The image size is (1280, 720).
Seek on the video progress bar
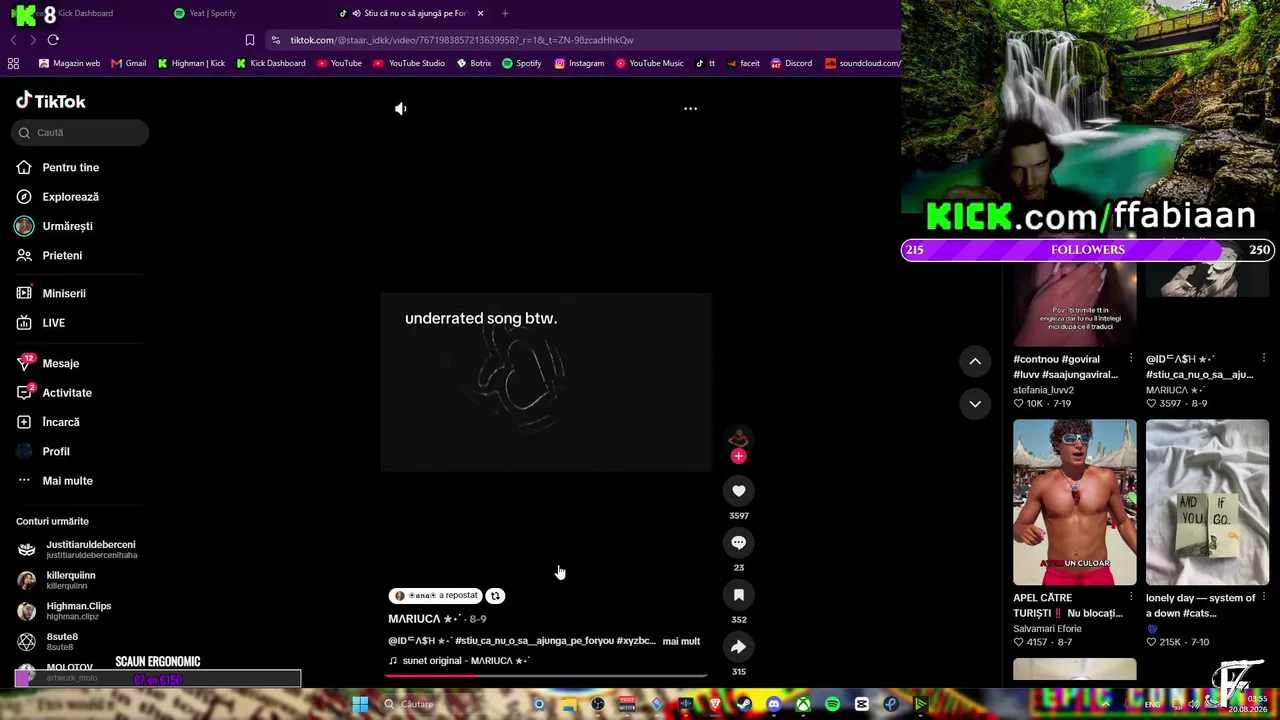tap(546, 675)
